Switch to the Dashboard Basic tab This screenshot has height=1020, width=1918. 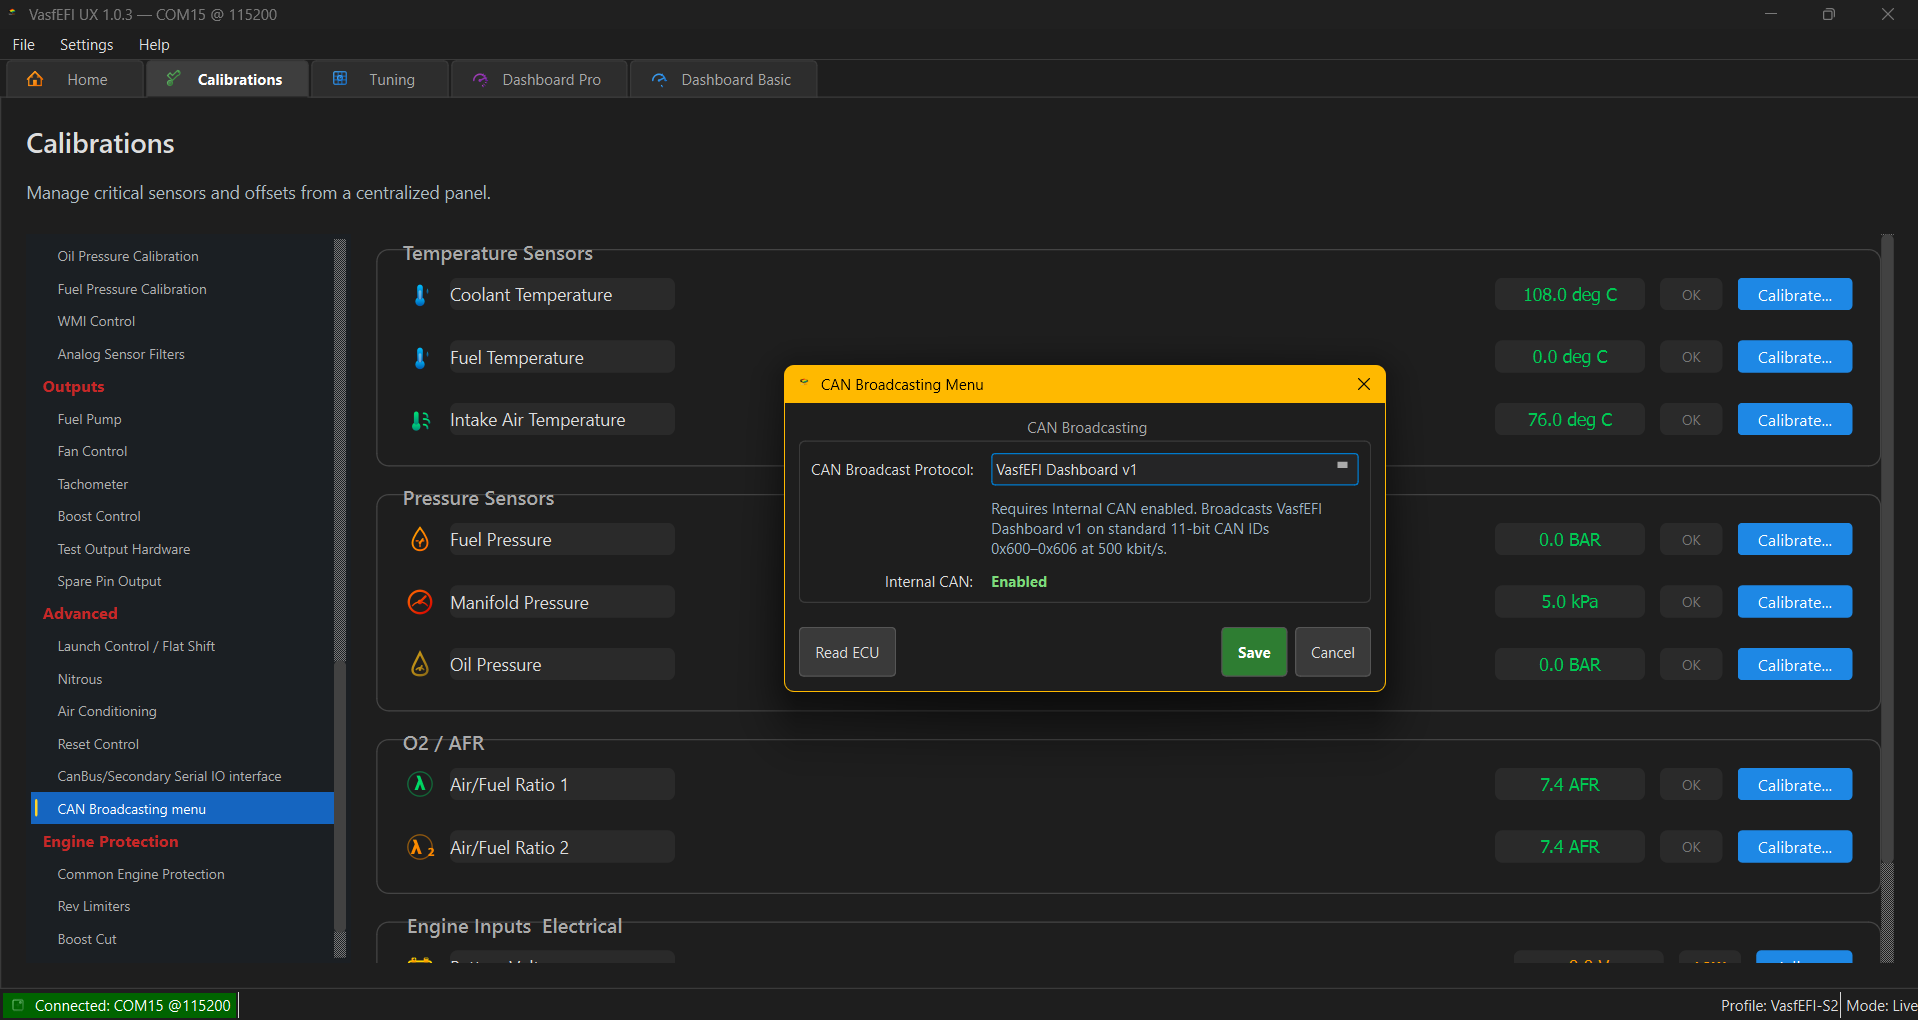tap(723, 79)
